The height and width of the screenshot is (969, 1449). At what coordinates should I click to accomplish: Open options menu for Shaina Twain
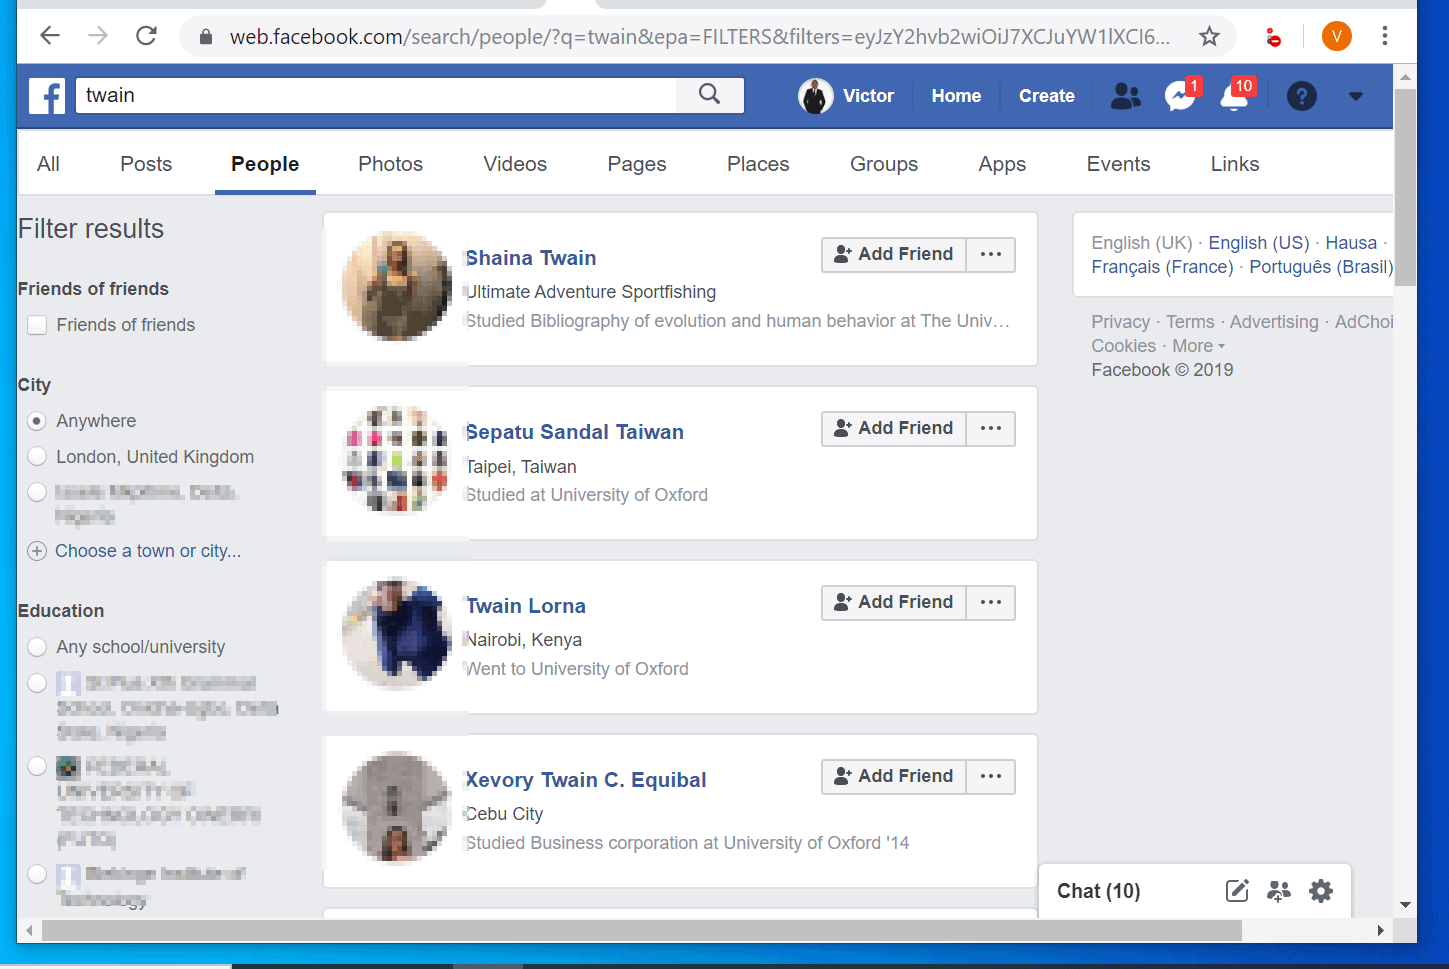coord(991,254)
